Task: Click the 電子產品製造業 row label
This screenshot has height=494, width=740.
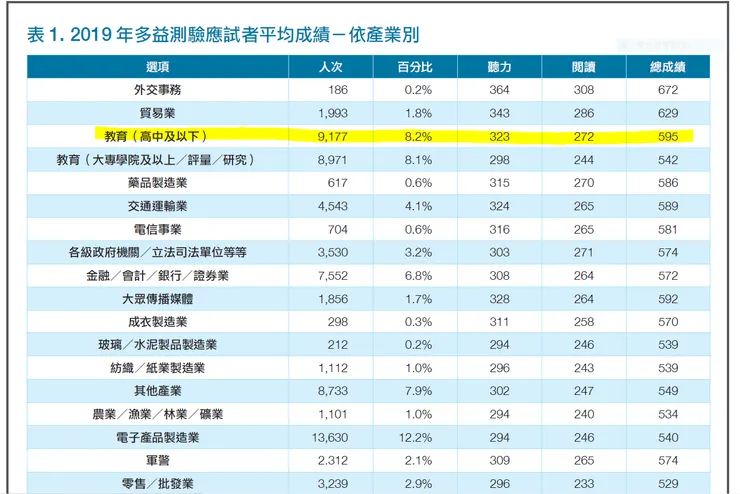Action: 158,438
